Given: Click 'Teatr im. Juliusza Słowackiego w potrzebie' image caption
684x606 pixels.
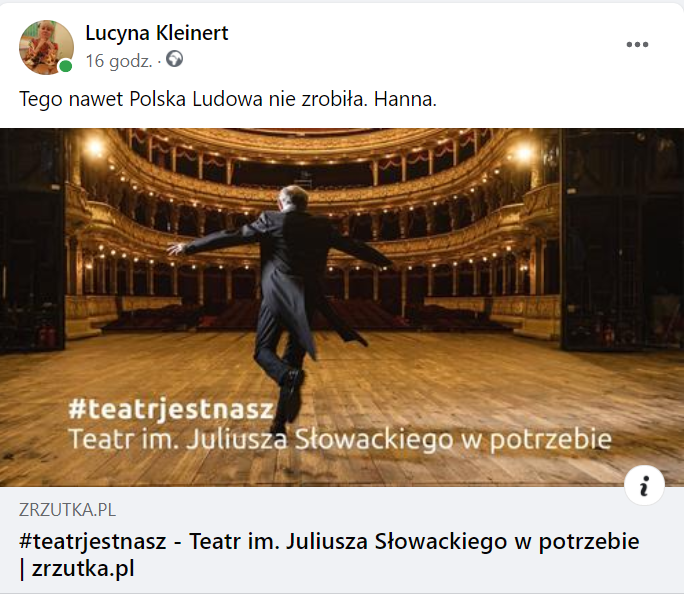Looking at the screenshot, I should point(340,439).
